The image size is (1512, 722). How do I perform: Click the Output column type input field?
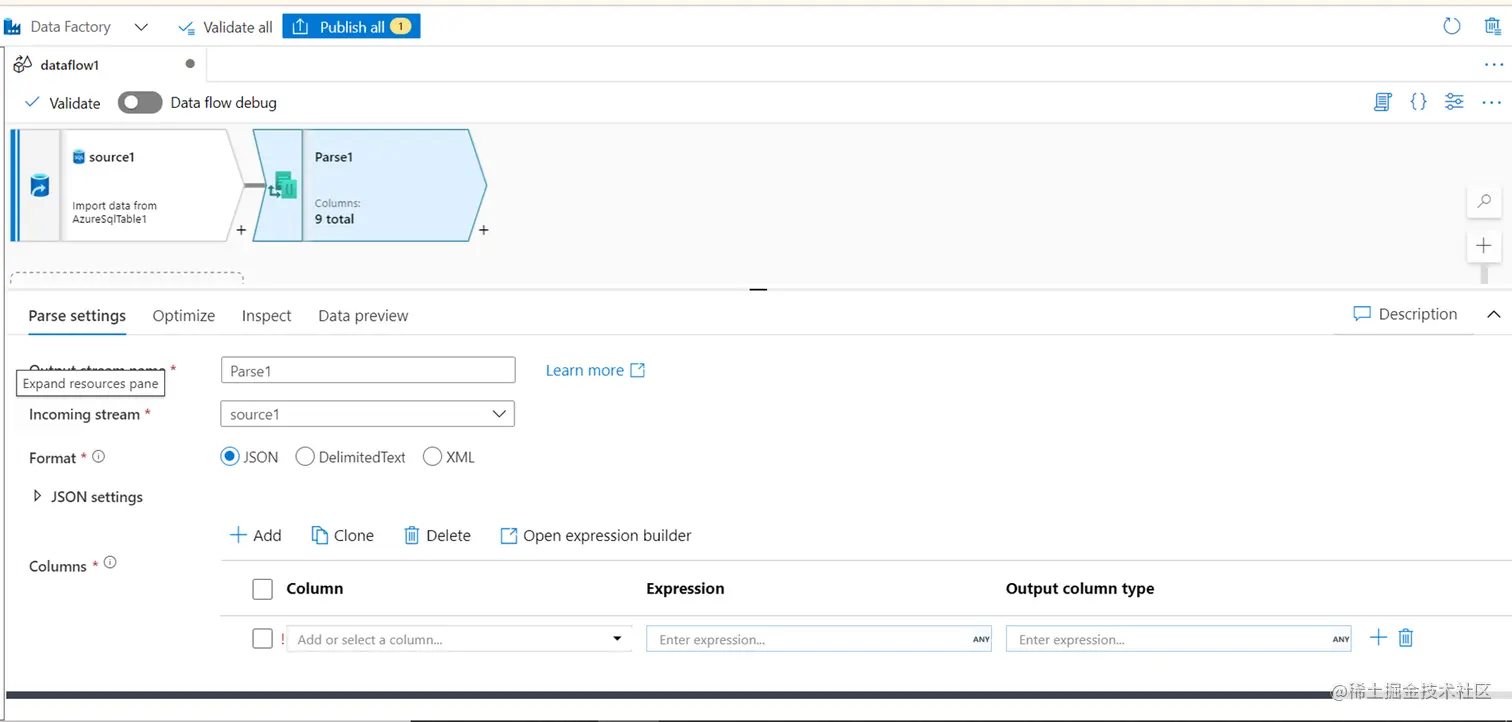click(1178, 639)
